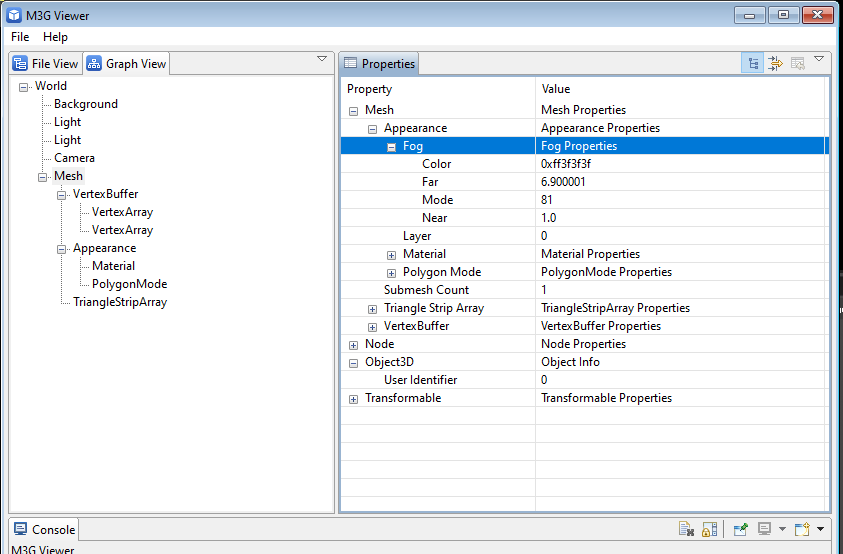This screenshot has height=554, width=843.
Task: Expand the VertexBuffer property row
Action: 372,327
